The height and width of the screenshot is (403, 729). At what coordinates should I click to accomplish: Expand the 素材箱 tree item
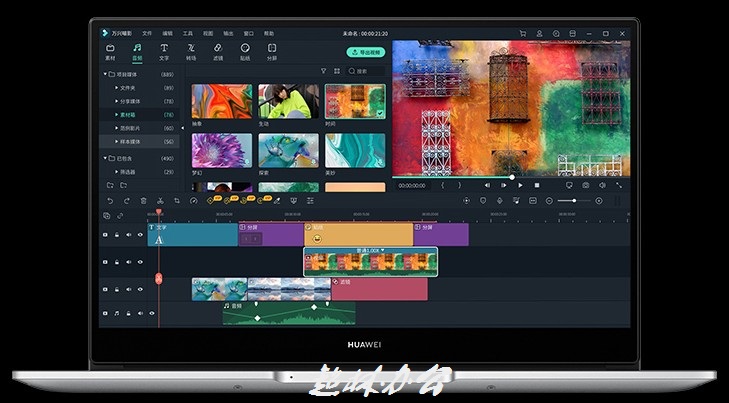(117, 114)
